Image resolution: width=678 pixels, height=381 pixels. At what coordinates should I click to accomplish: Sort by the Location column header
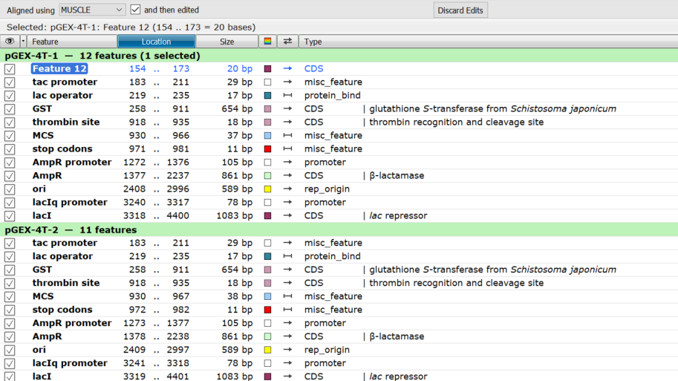click(156, 42)
